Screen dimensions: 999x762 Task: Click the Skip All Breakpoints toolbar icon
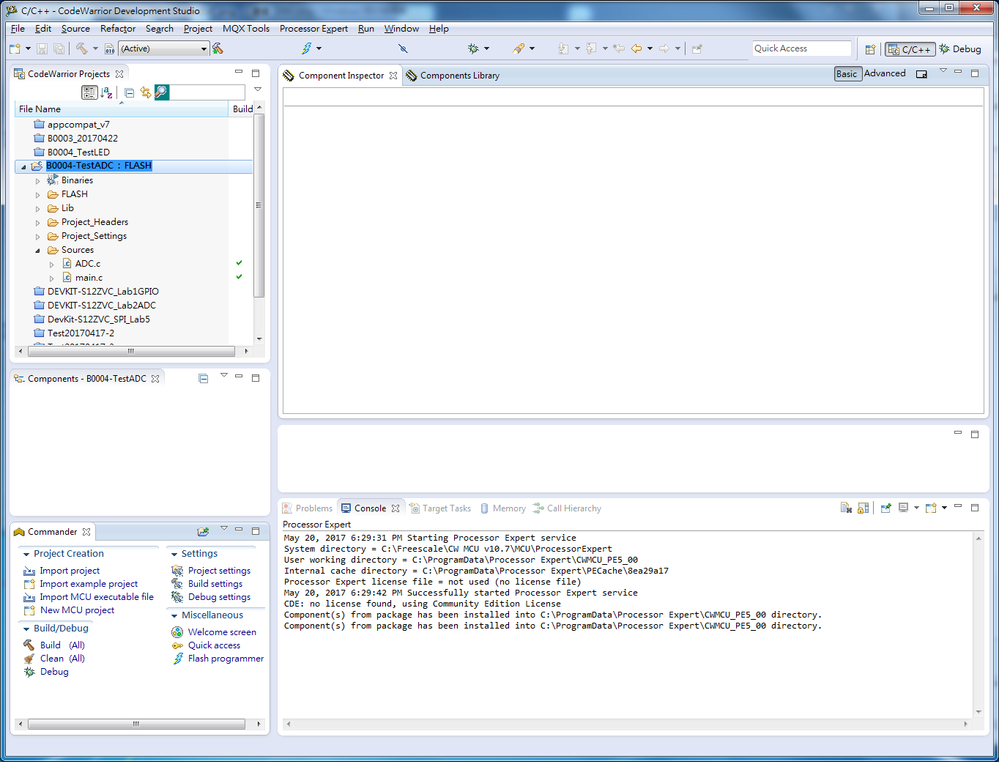(x=403, y=48)
